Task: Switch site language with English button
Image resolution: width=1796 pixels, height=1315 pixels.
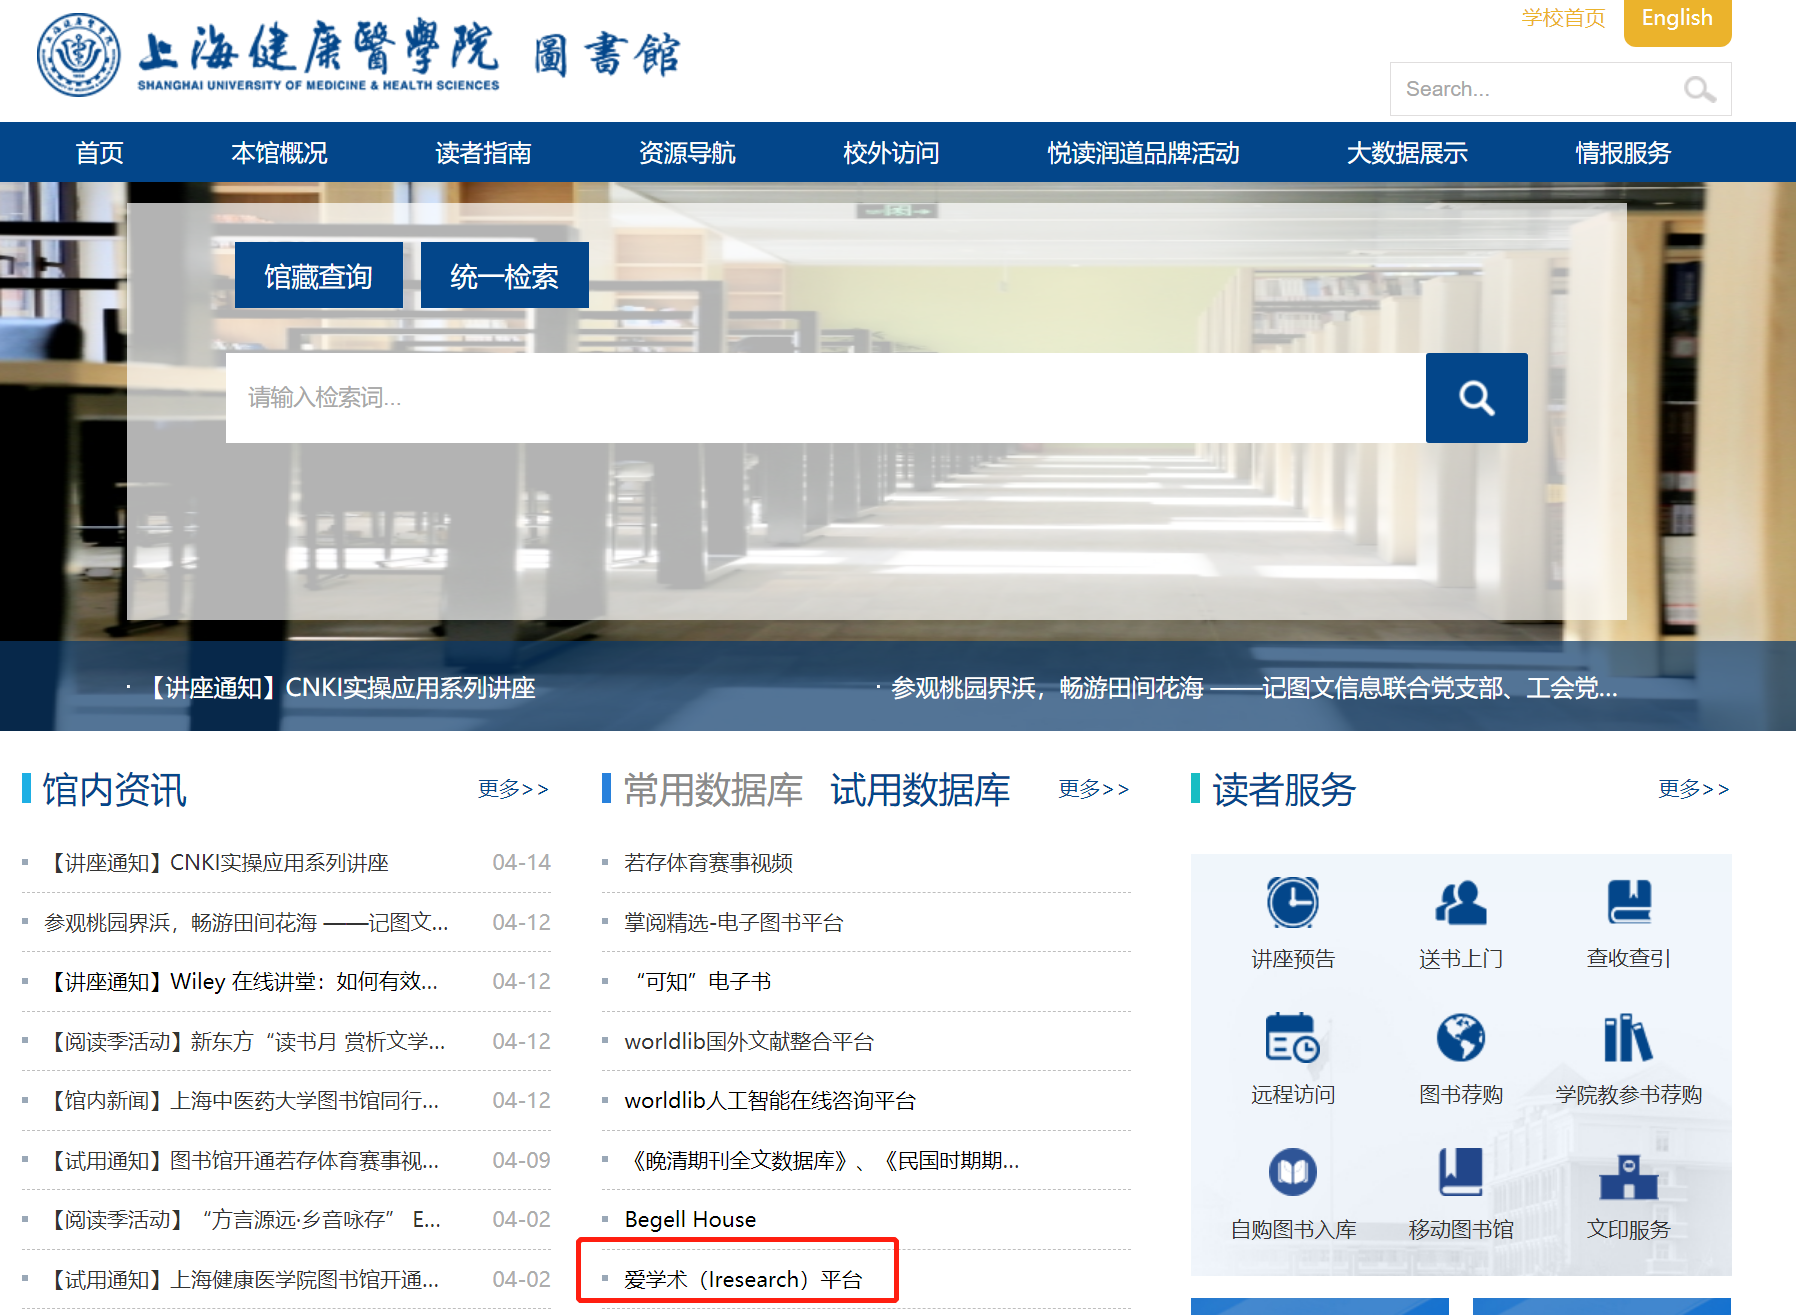Action: click(x=1677, y=19)
